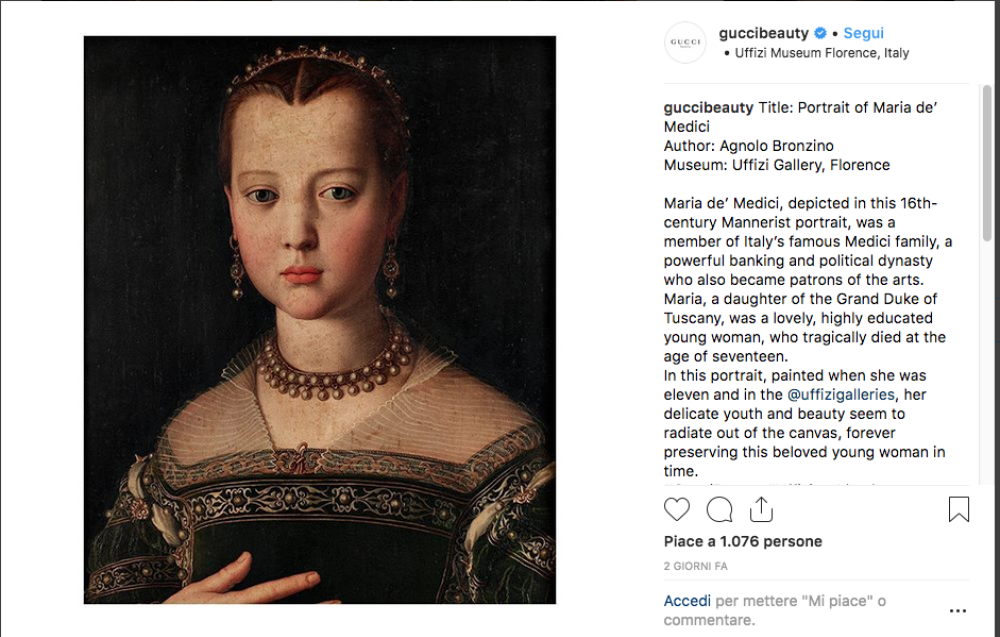This screenshot has height=637, width=1000.
Task: Save the post with the bookmark icon
Action: [958, 510]
